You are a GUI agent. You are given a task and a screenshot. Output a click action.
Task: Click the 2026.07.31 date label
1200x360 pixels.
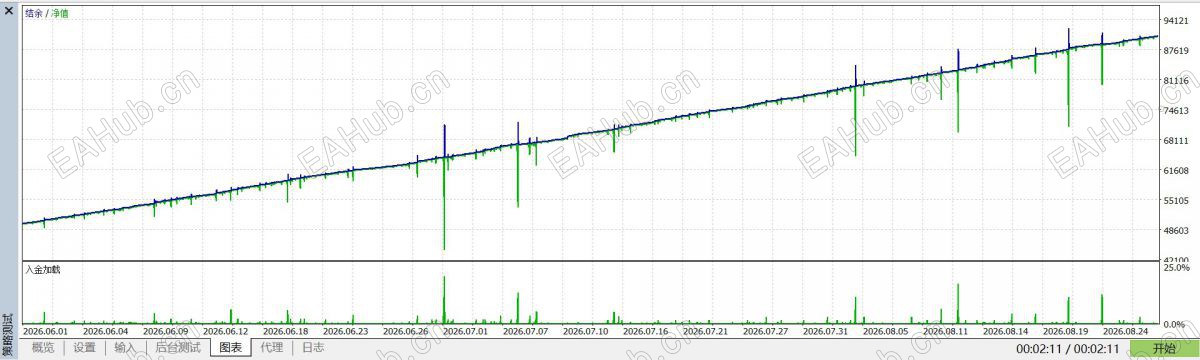[x=825, y=331]
